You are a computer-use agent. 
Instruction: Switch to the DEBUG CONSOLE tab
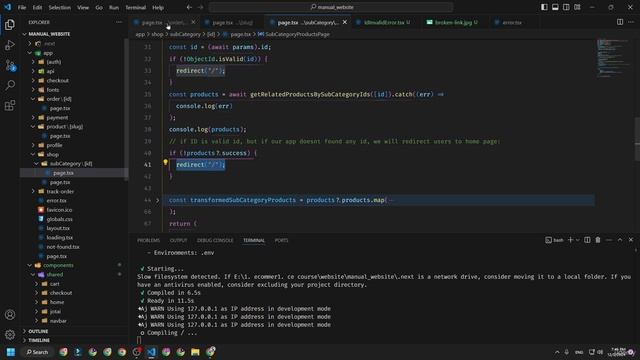(x=215, y=240)
